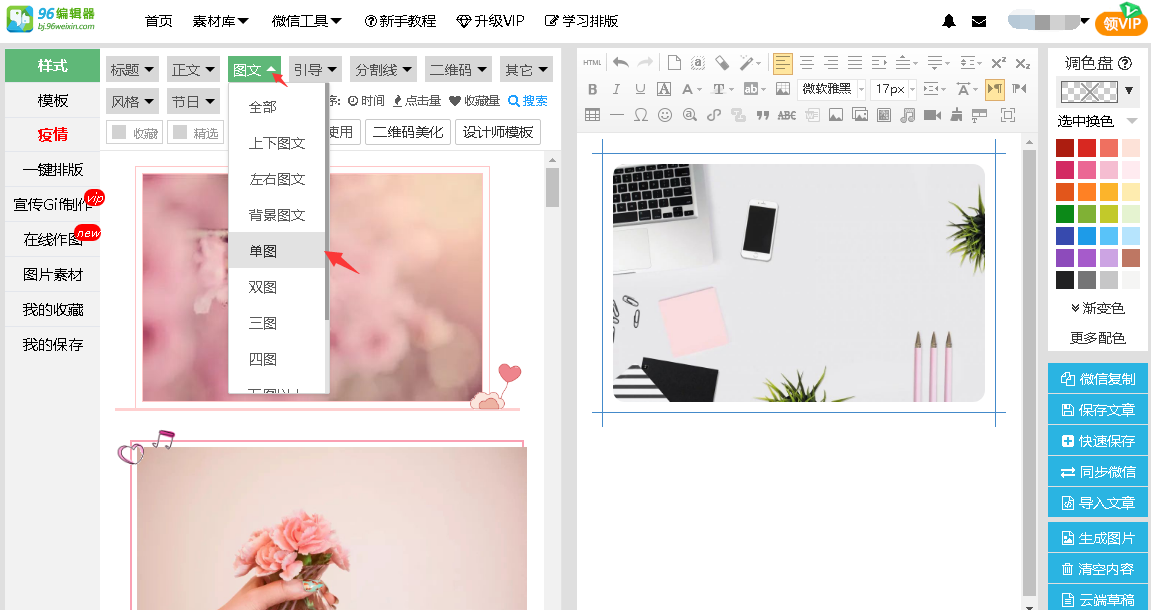Image resolution: width=1151 pixels, height=610 pixels.
Task: Apply right alignment to the text
Action: pyautogui.click(x=831, y=63)
